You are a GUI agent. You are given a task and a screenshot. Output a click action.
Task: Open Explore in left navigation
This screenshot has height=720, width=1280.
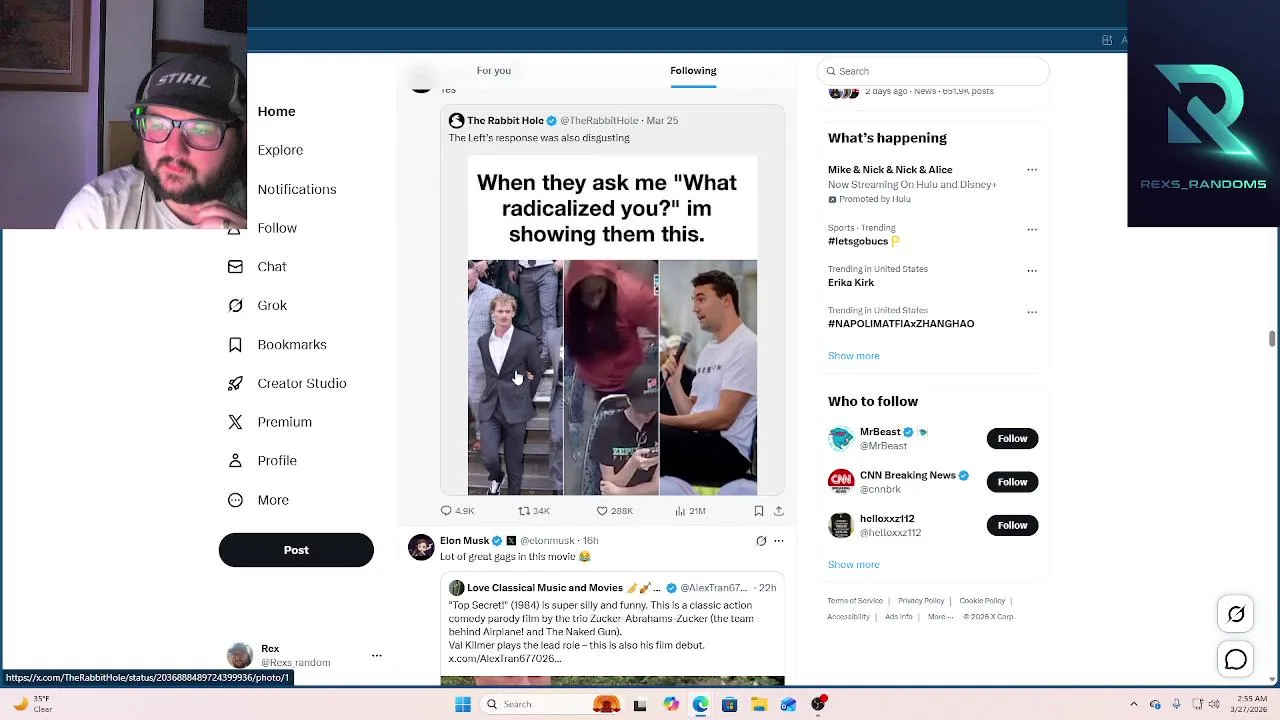pyautogui.click(x=280, y=150)
